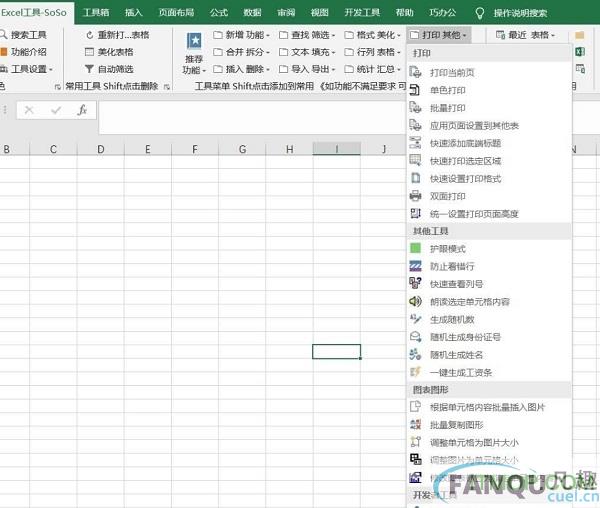
Task: Open the 导入 导出 dropdown
Action: pos(307,69)
